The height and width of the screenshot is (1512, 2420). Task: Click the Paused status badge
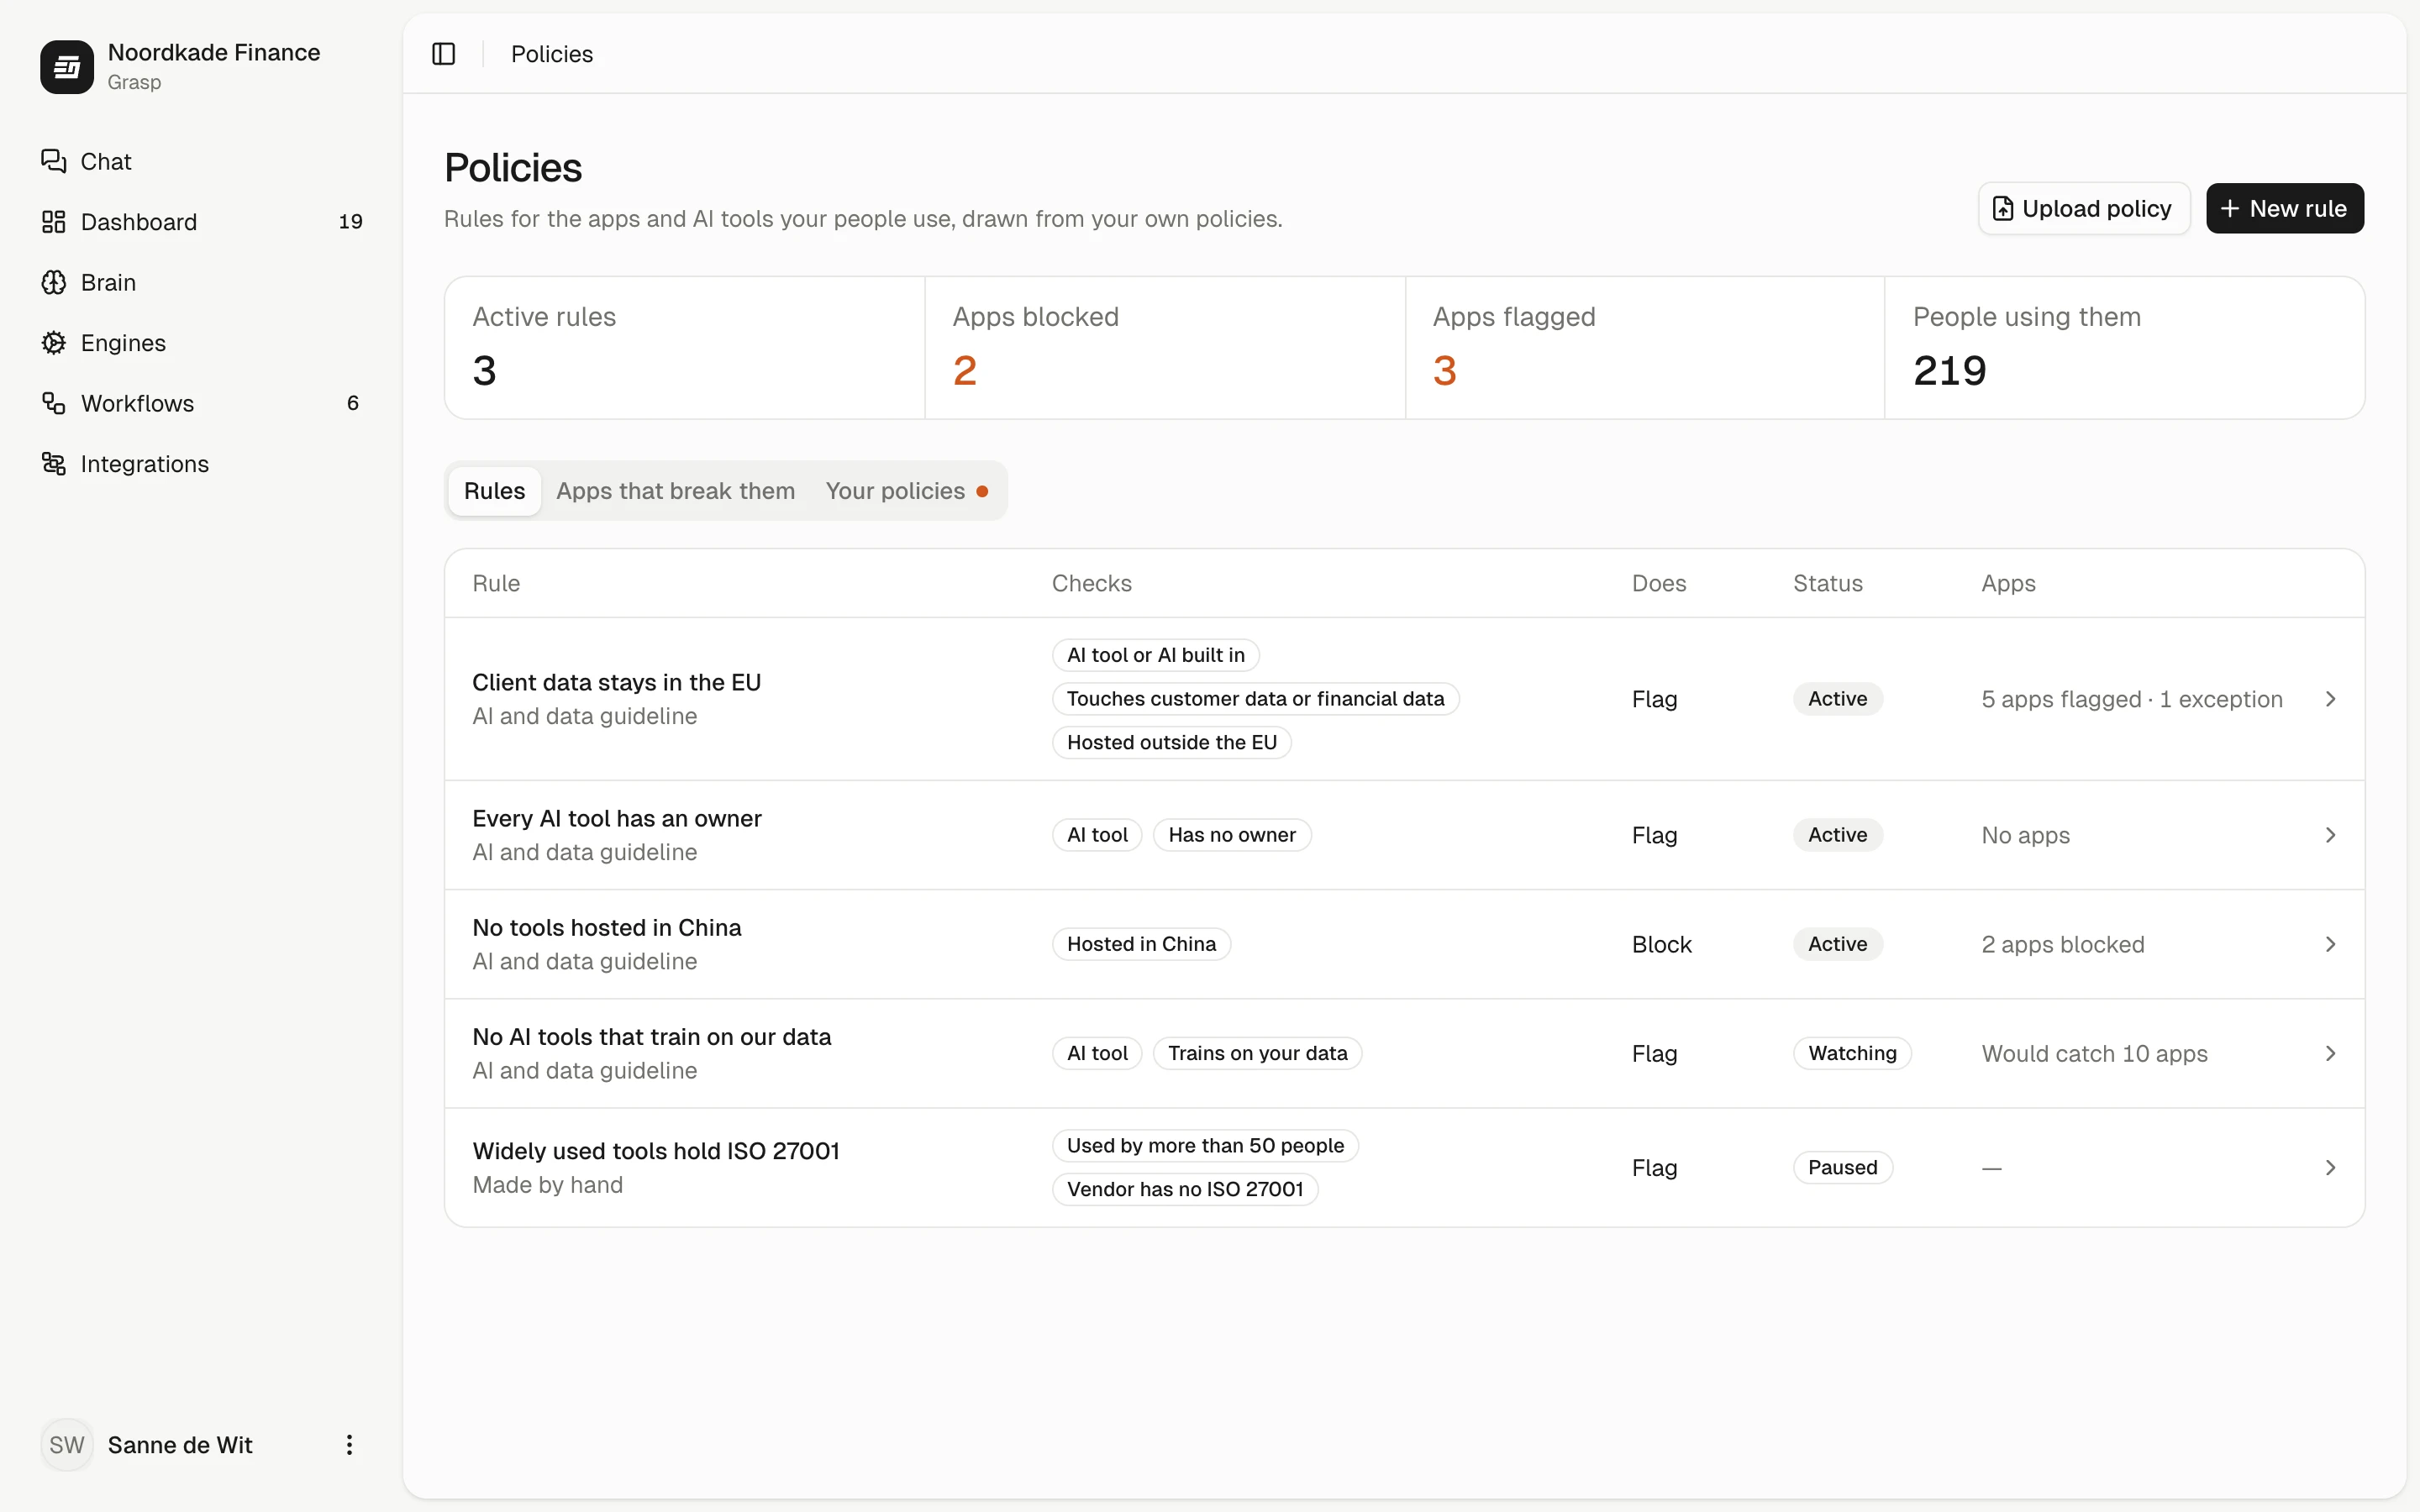click(x=1842, y=1168)
